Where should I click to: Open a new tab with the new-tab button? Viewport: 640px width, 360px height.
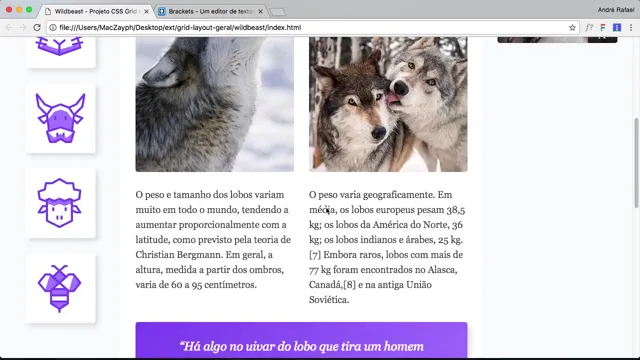coord(278,12)
